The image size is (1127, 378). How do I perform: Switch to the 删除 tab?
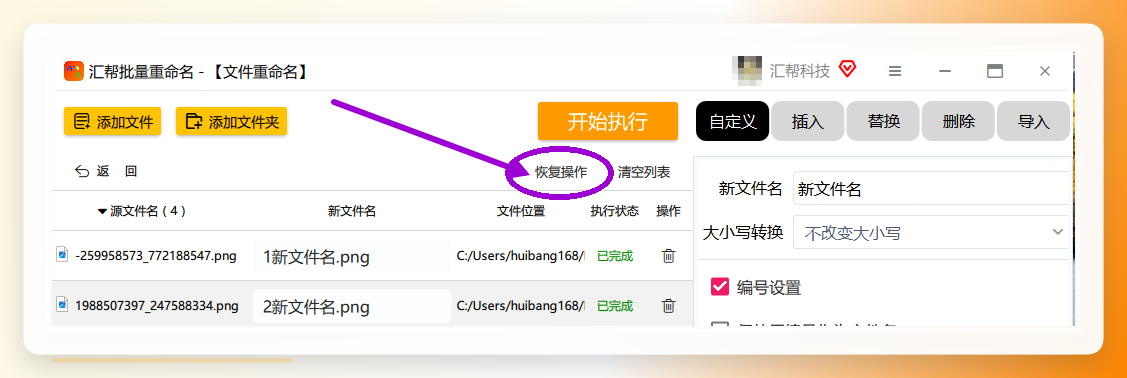959,121
